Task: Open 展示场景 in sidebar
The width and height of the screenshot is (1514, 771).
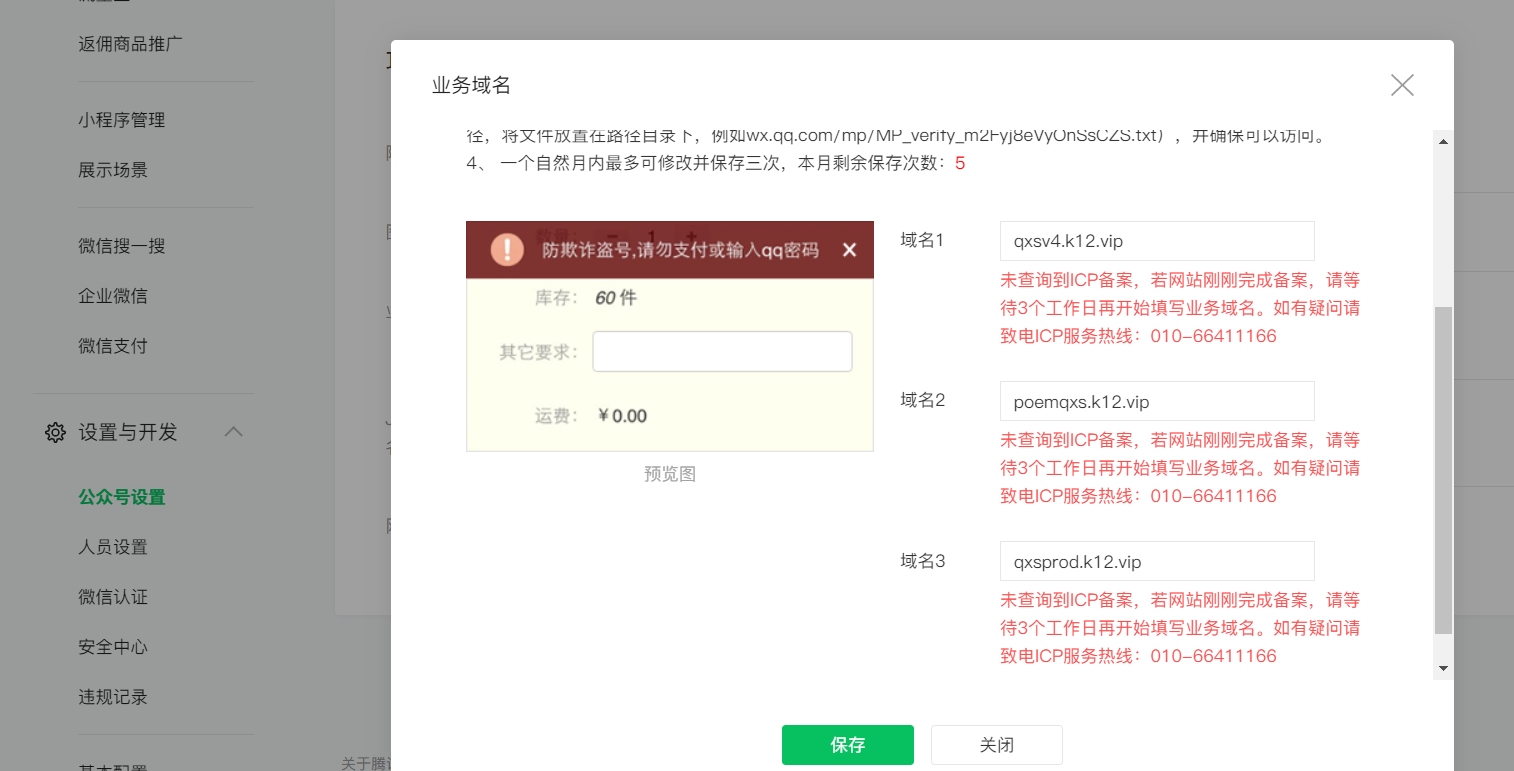Action: click(113, 170)
